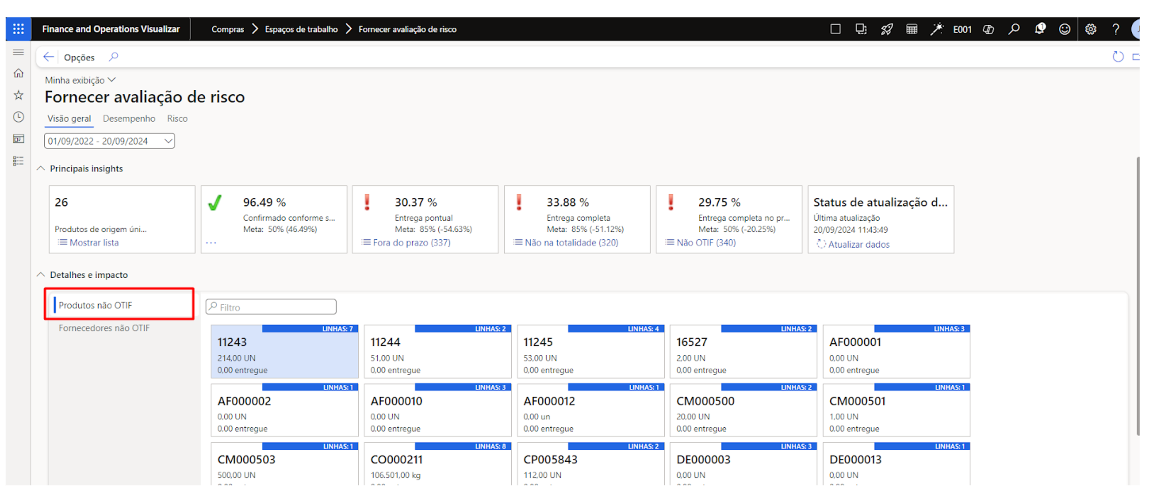Open the date range dropdown
Screen dimensions: 1153x497
click(x=110, y=141)
